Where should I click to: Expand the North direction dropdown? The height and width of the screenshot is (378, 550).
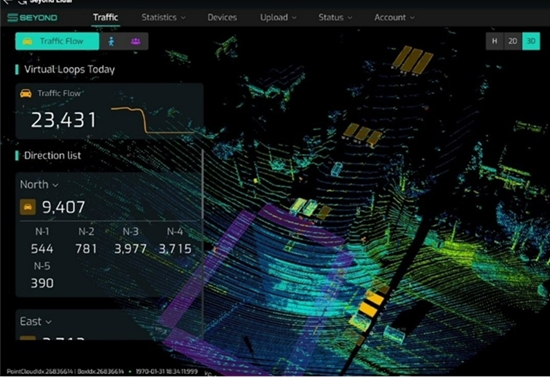pyautogui.click(x=39, y=184)
